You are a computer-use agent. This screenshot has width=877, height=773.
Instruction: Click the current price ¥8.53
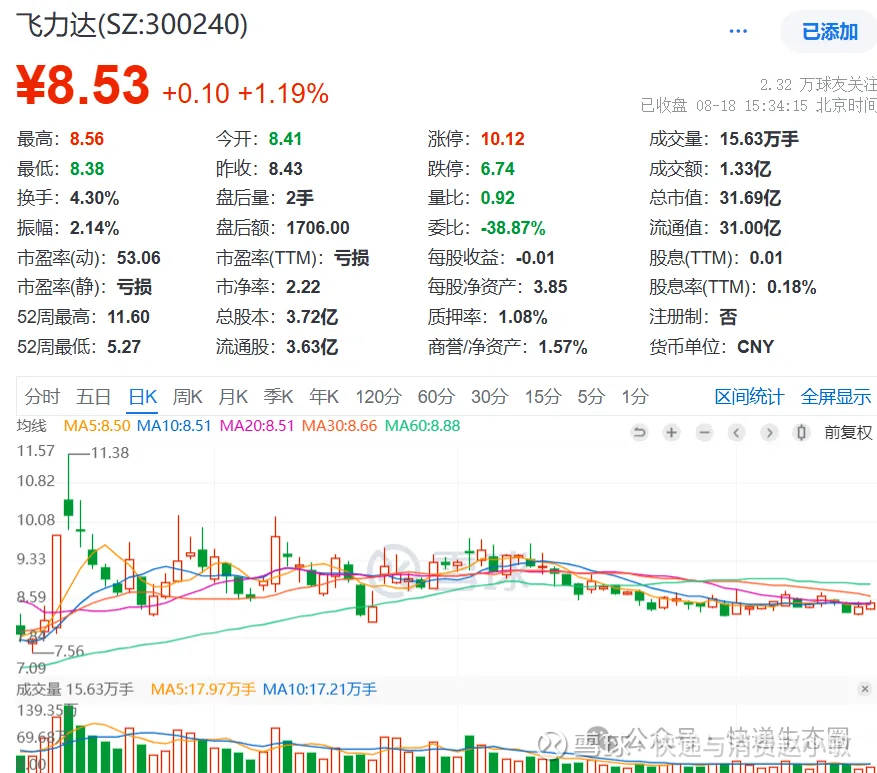click(83, 86)
